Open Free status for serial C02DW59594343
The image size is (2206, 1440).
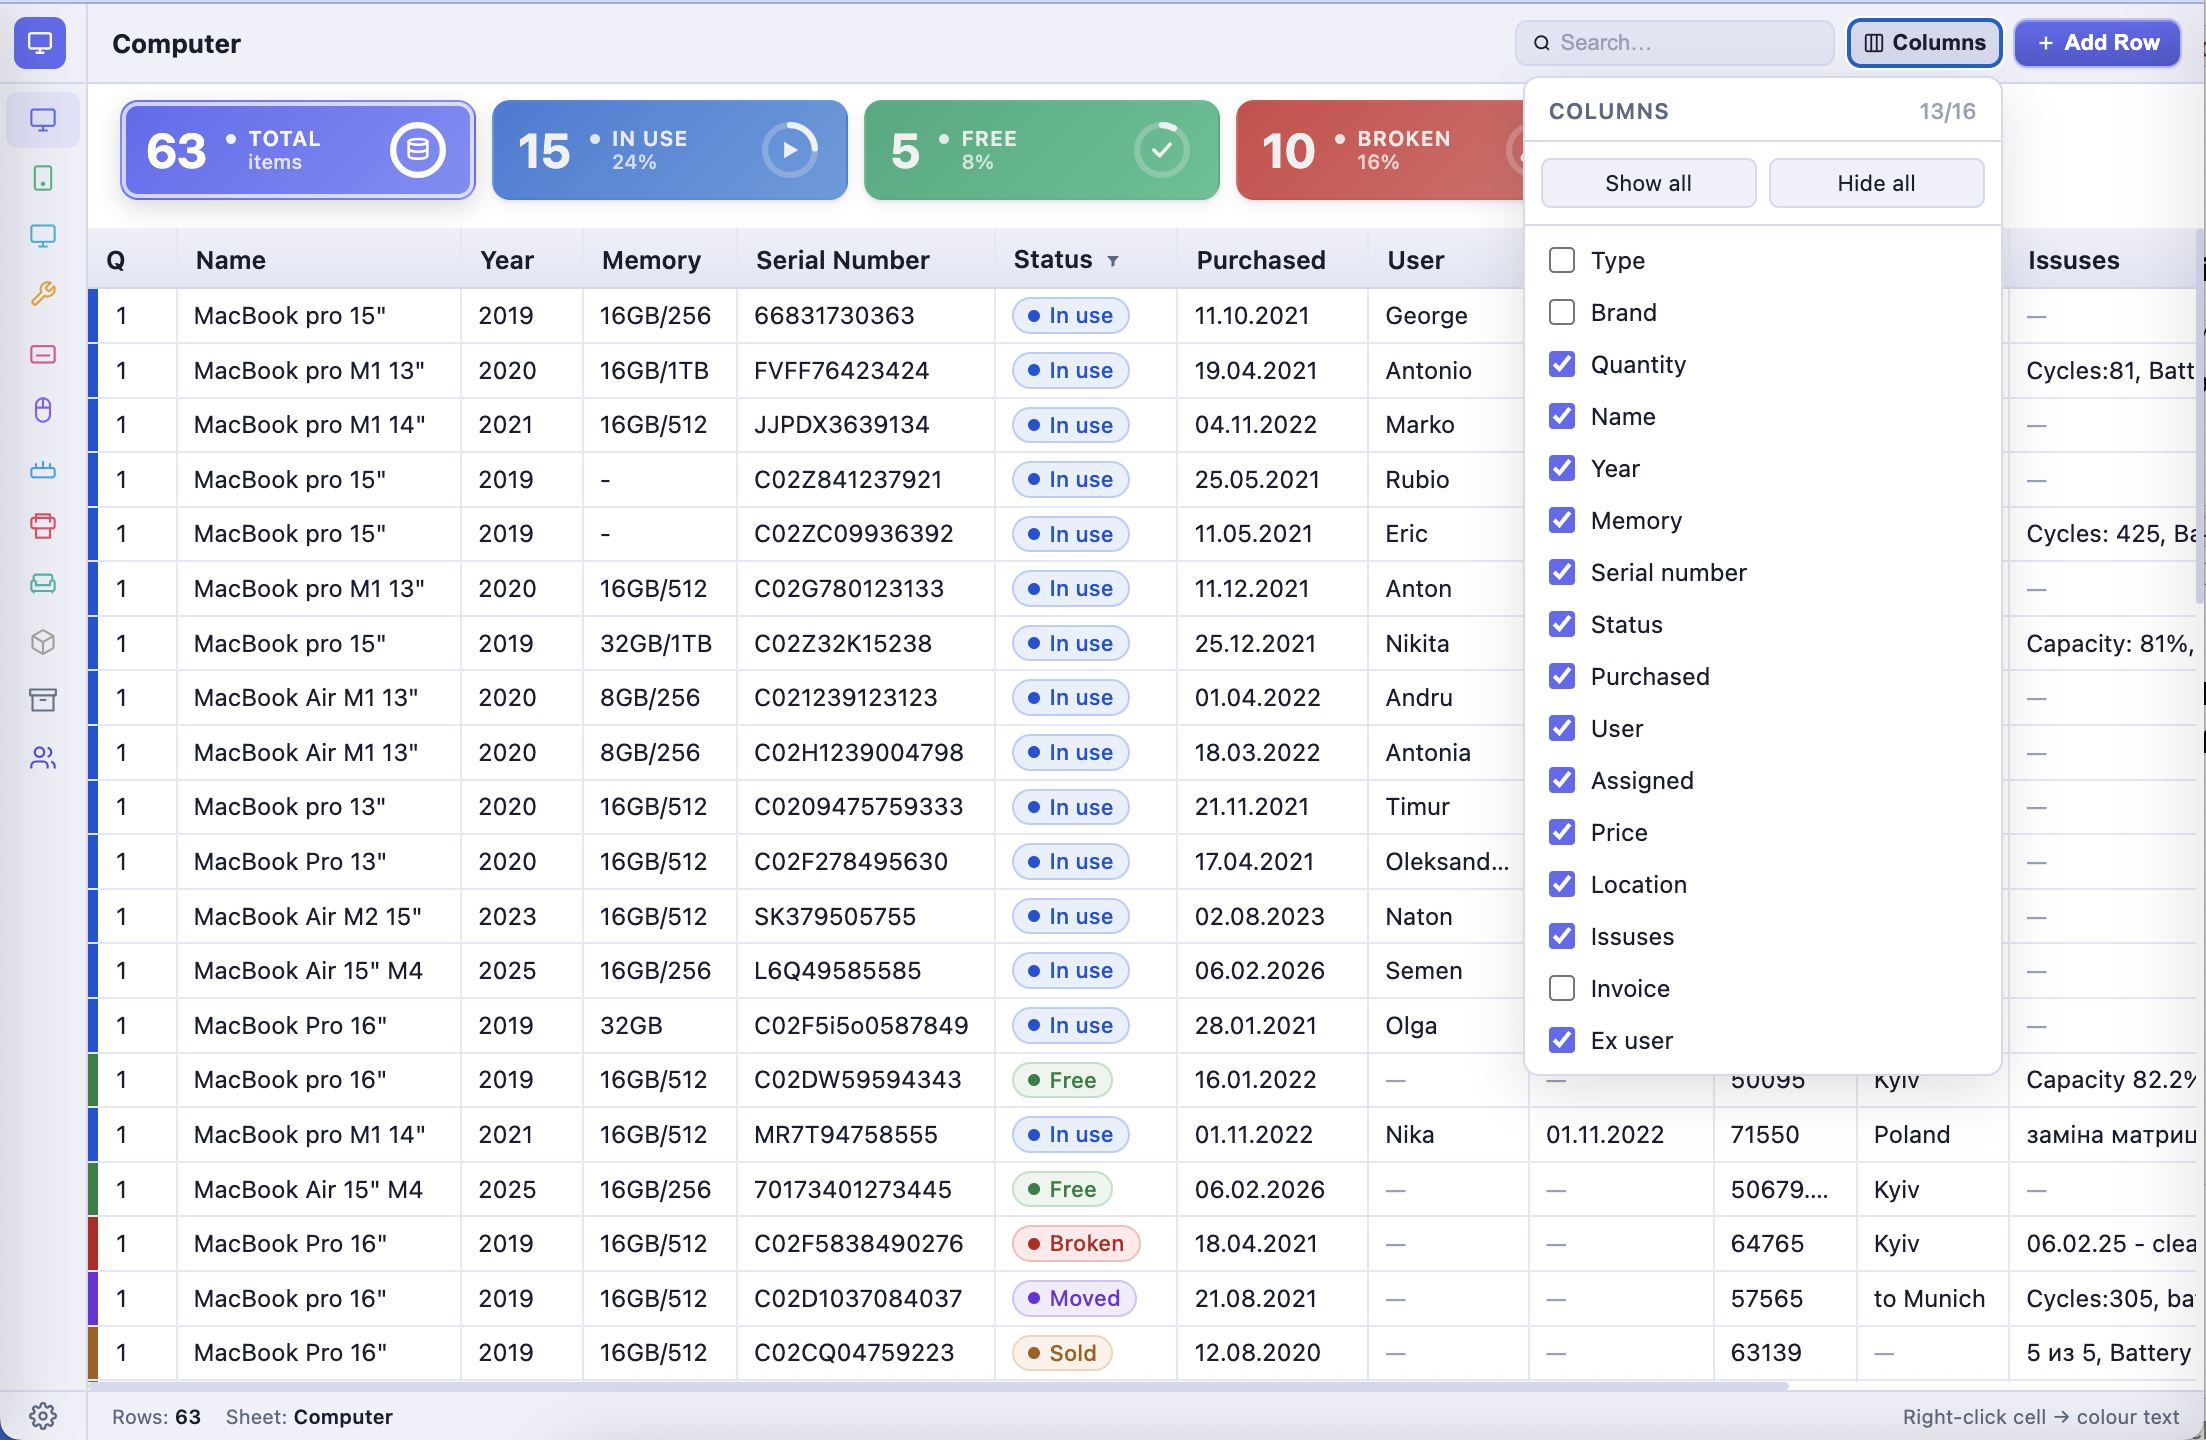pyautogui.click(x=1062, y=1080)
